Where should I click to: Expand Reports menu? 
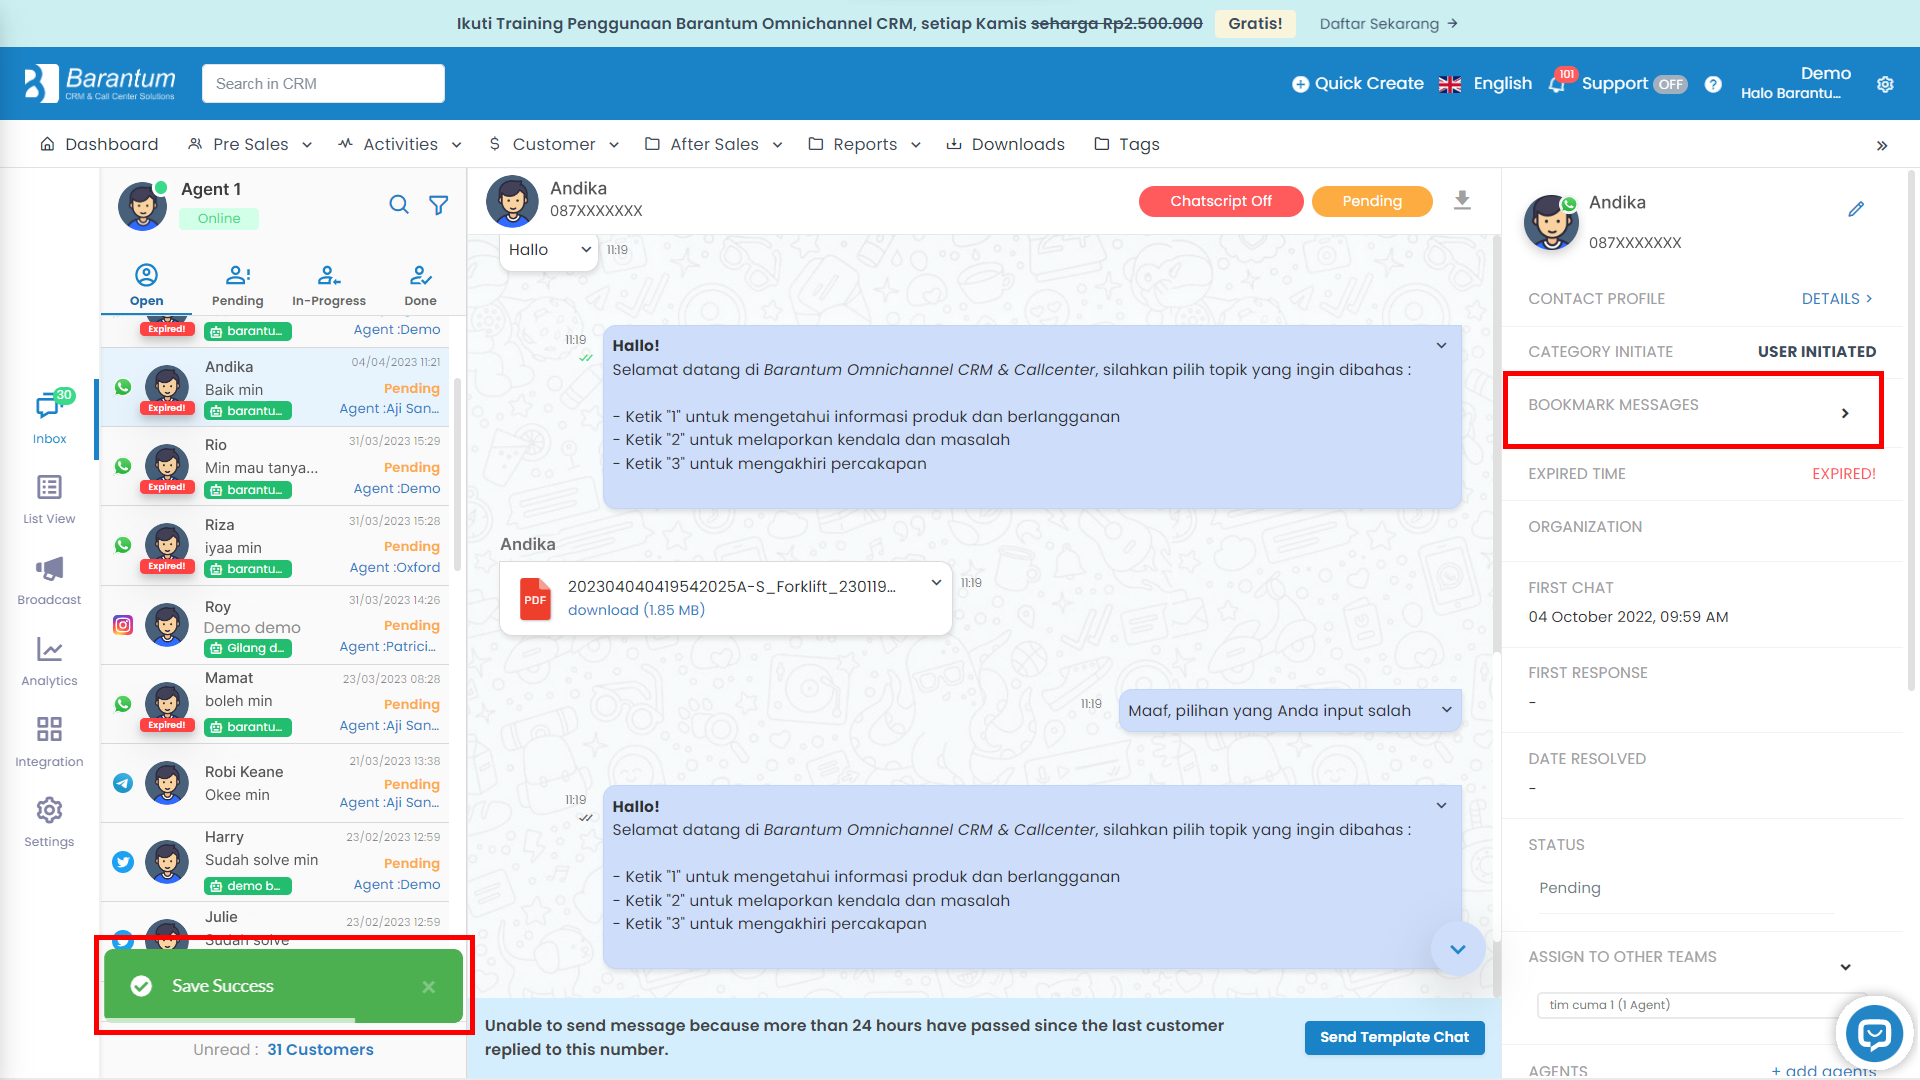(x=864, y=144)
